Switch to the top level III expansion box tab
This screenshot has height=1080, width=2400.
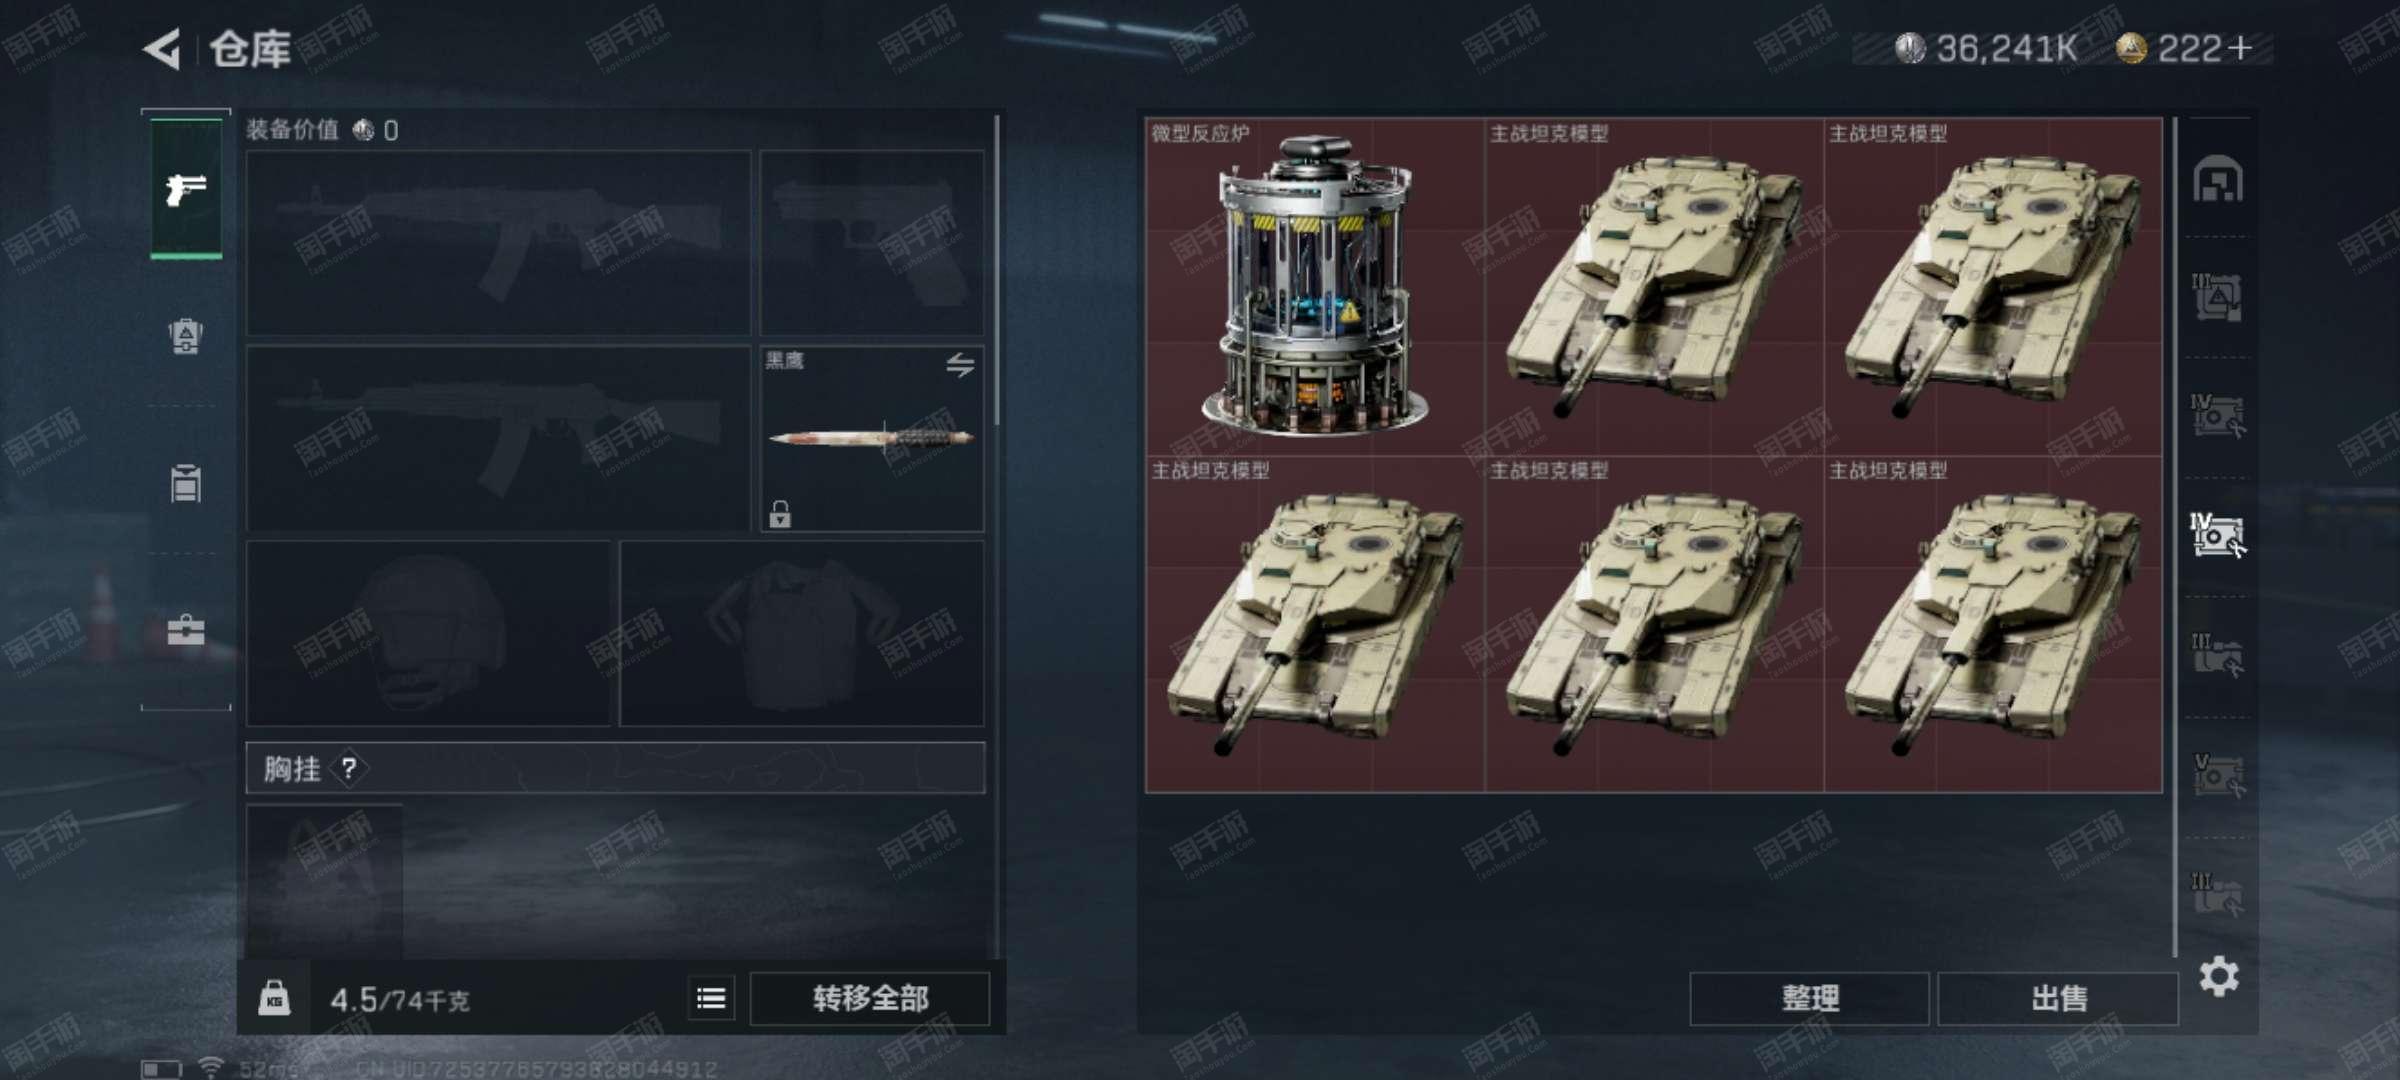[x=2217, y=295]
